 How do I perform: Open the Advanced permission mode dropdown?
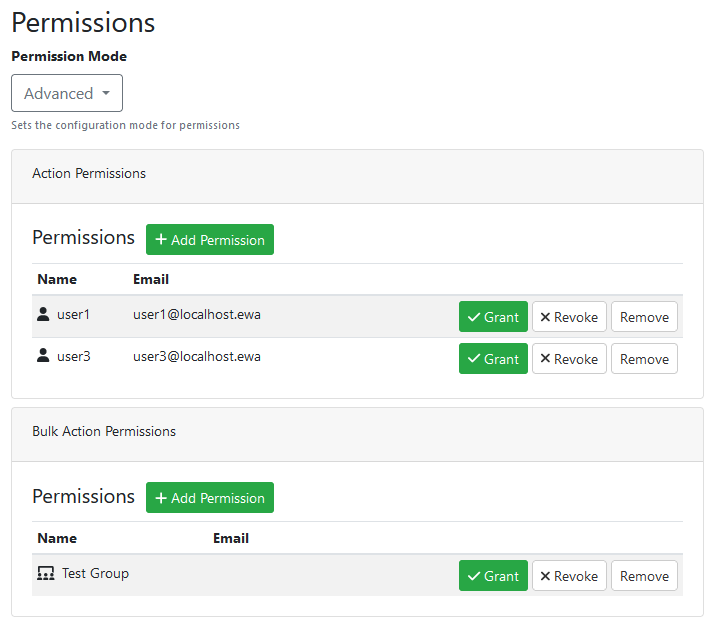pyautogui.click(x=67, y=93)
